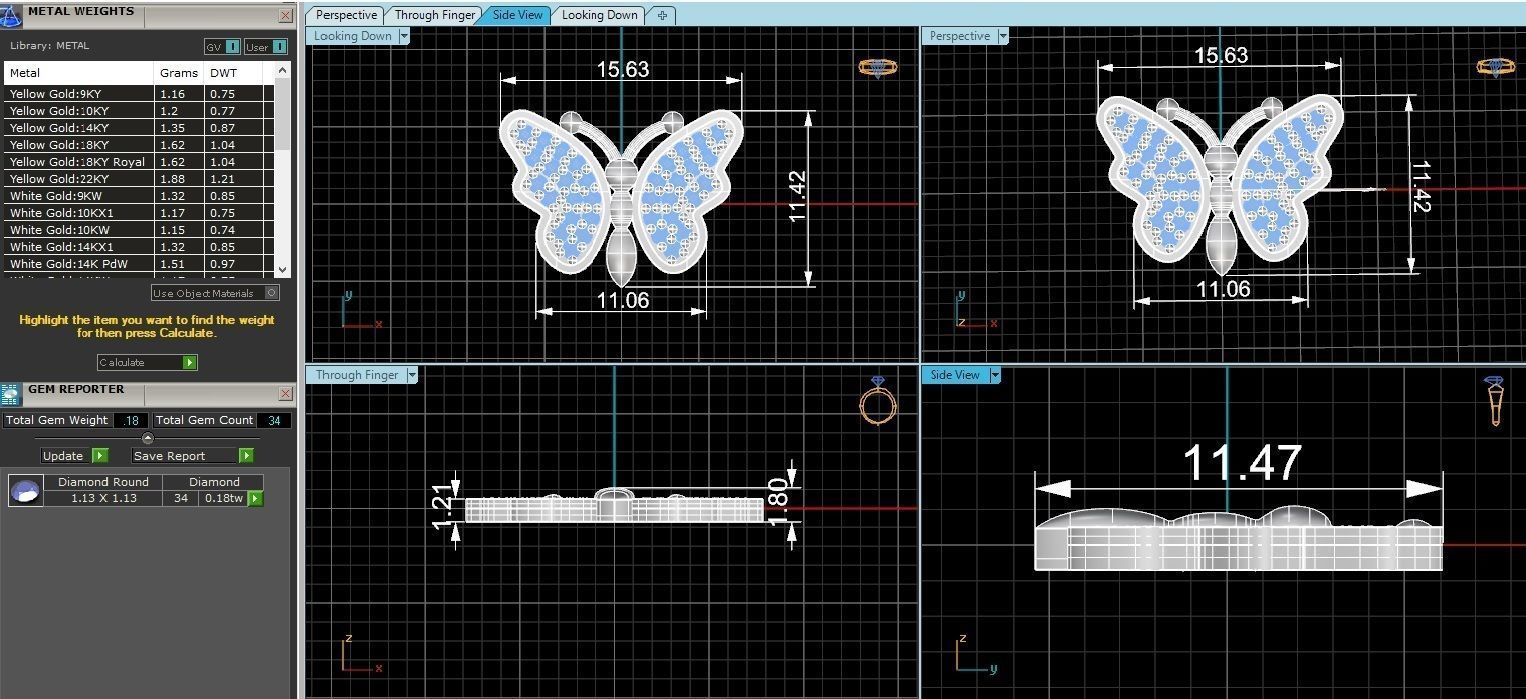The height and width of the screenshot is (699, 1526).
Task: Open the Side View viewport dropdown
Action: 995,374
